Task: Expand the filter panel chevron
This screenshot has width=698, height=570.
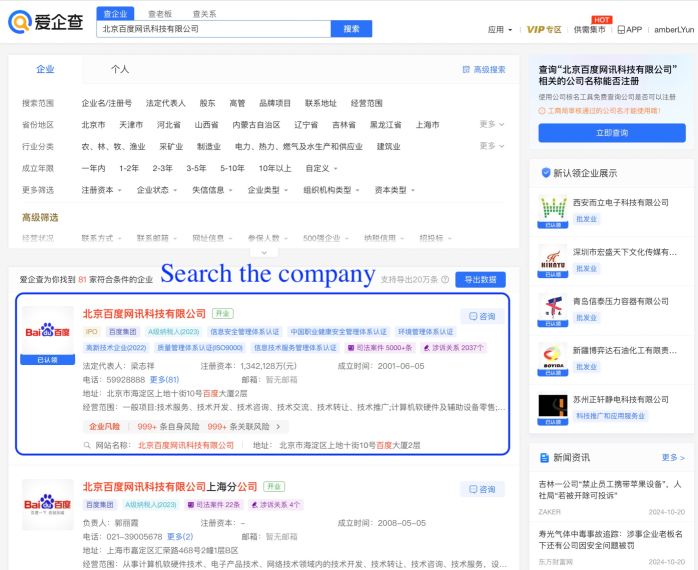Action: pos(264,252)
